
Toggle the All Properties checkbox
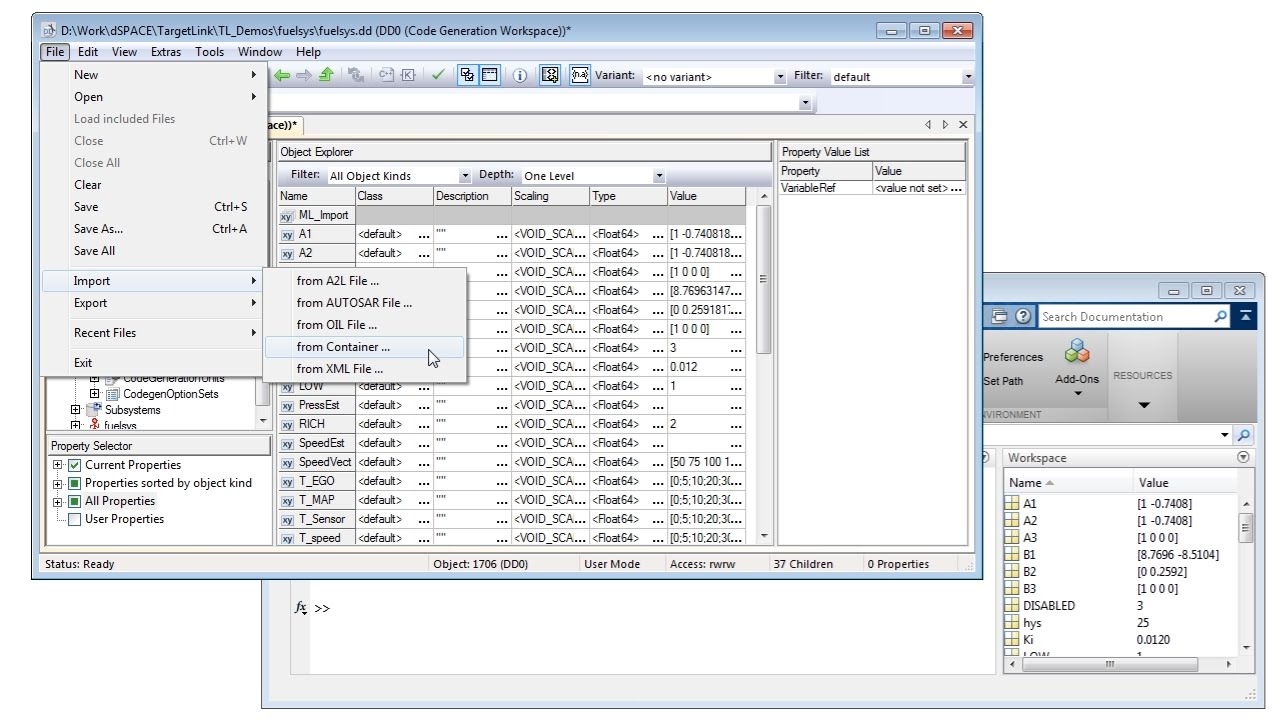(x=74, y=501)
